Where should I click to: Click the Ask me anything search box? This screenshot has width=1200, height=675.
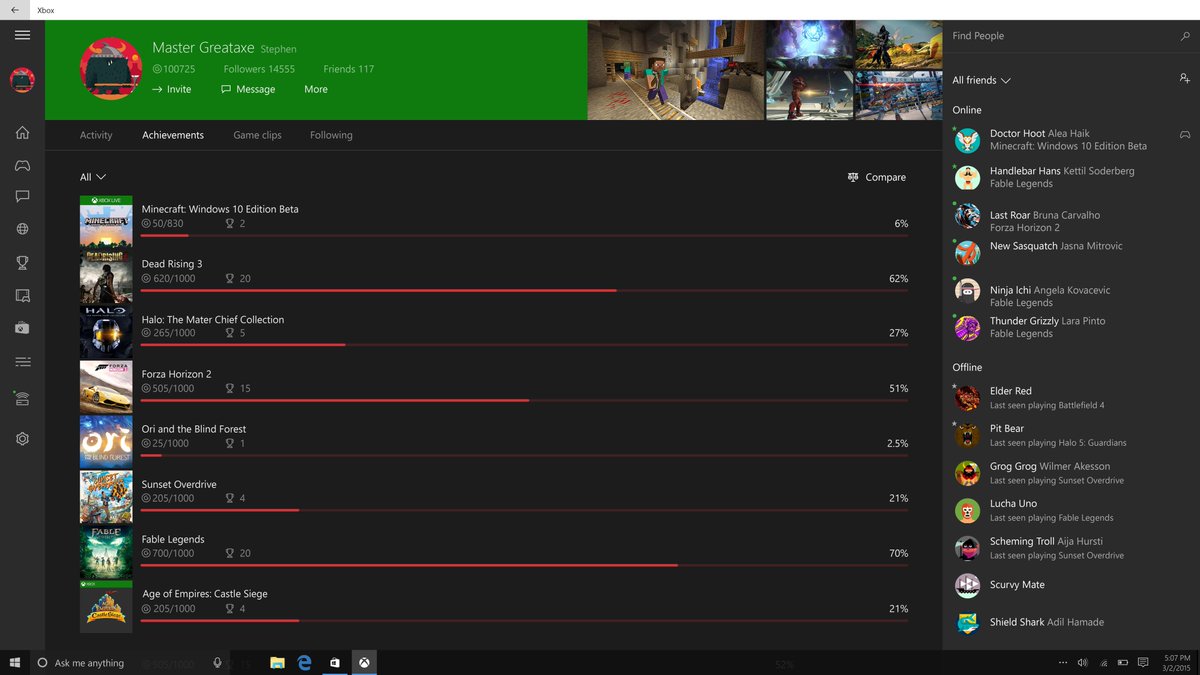click(x=128, y=662)
